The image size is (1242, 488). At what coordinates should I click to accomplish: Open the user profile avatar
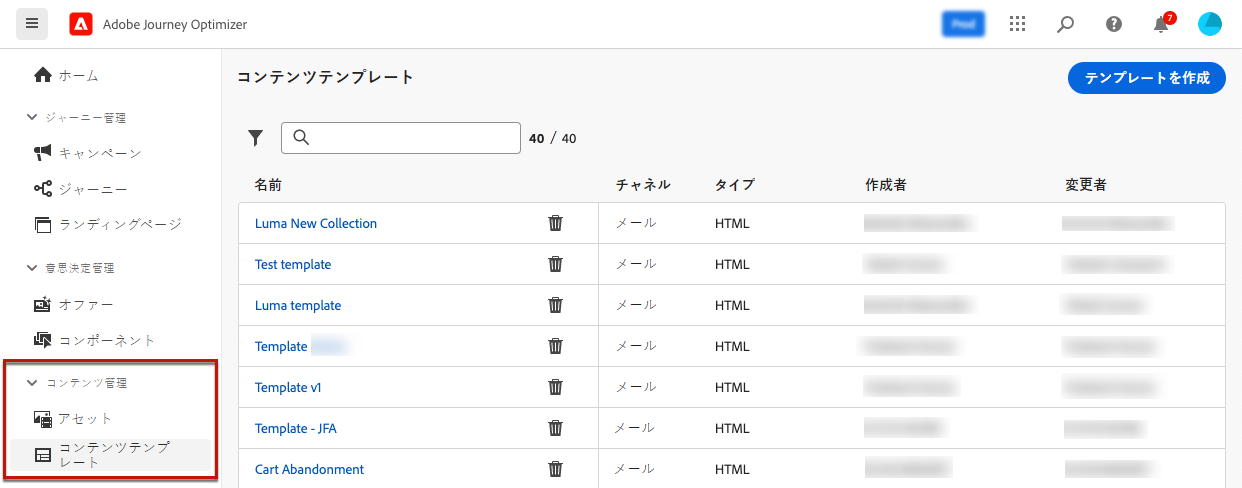pos(1210,24)
